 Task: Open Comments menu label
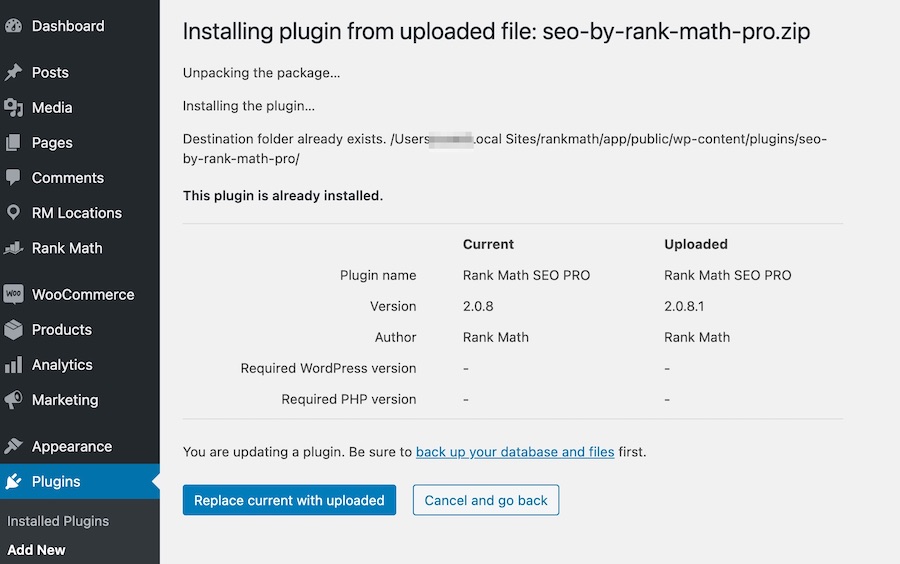[x=68, y=178]
